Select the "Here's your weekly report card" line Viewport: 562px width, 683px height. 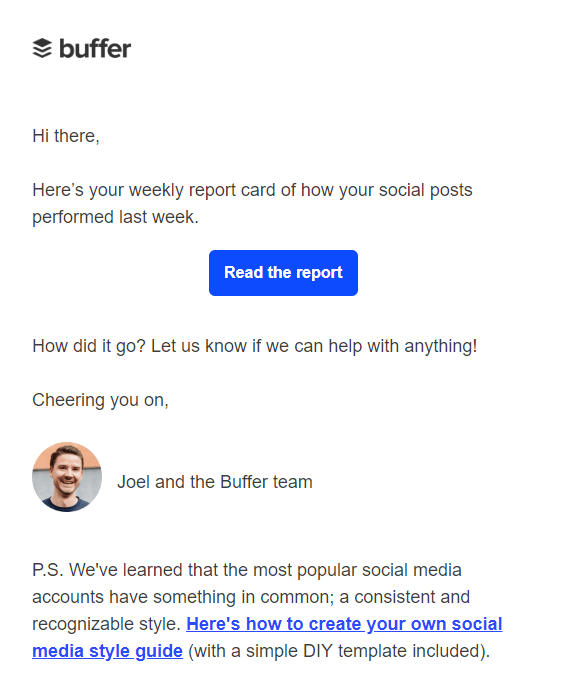tap(252, 190)
